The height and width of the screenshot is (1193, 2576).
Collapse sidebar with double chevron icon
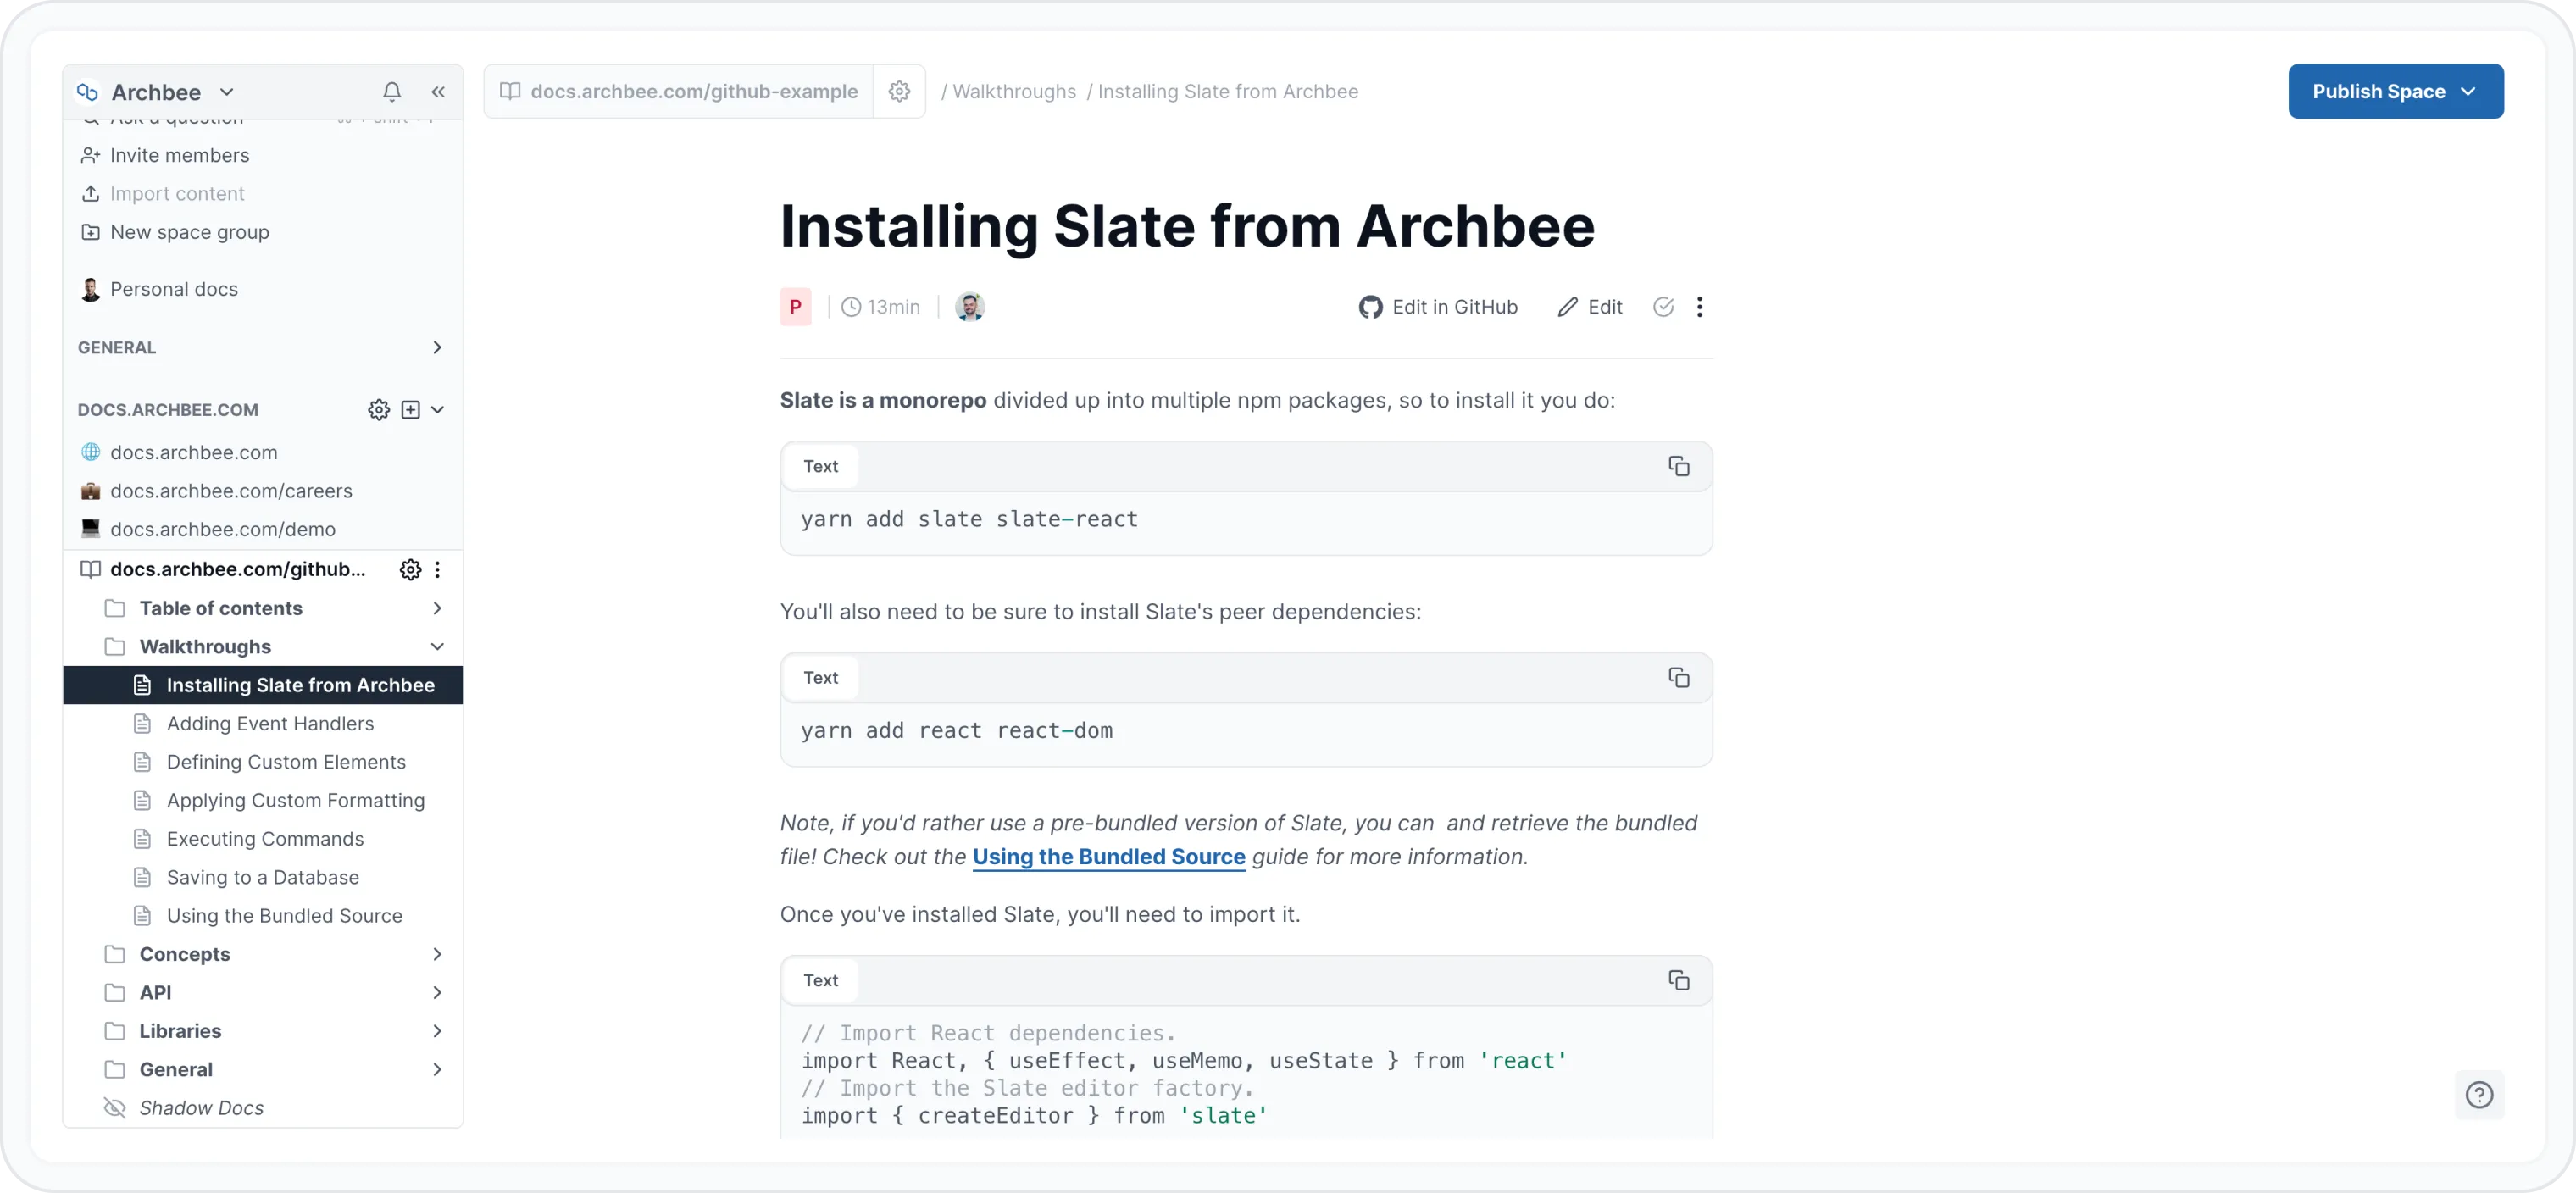[438, 92]
